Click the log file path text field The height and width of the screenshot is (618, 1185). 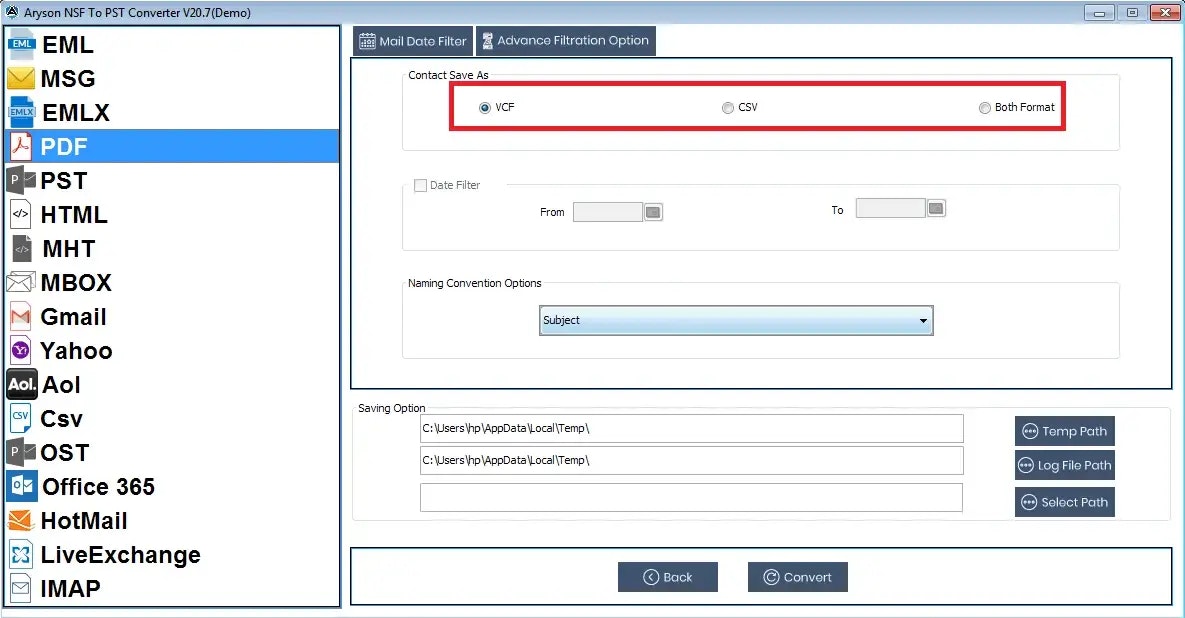coord(692,460)
